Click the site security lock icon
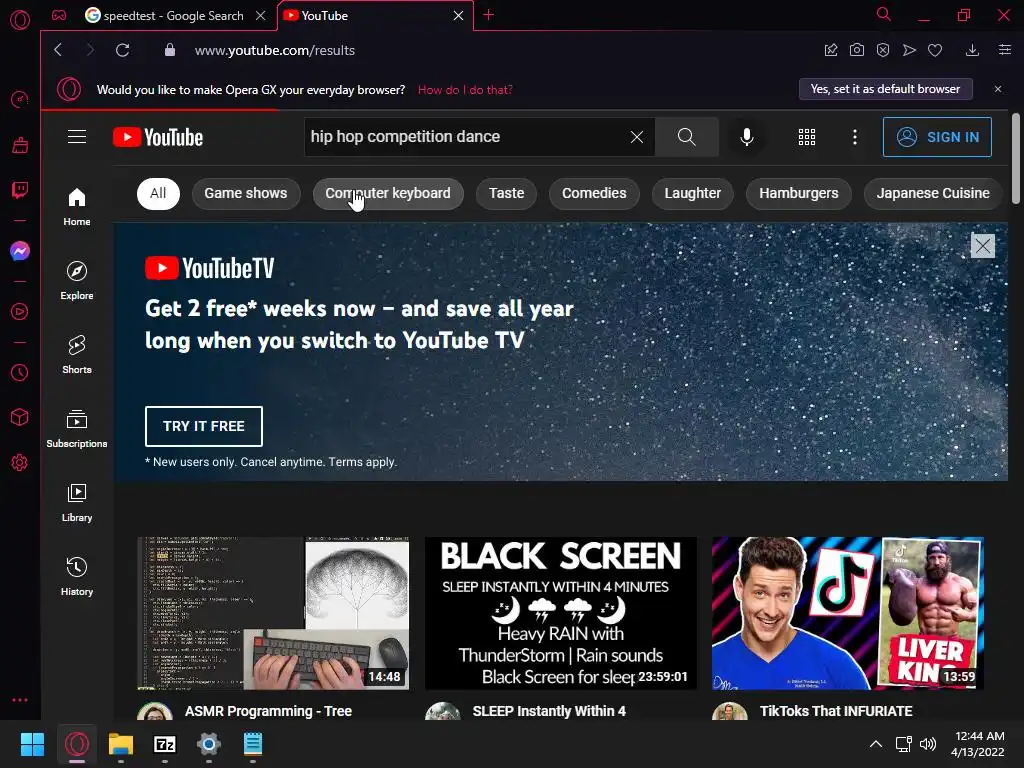The width and height of the screenshot is (1024, 768). tap(170, 50)
